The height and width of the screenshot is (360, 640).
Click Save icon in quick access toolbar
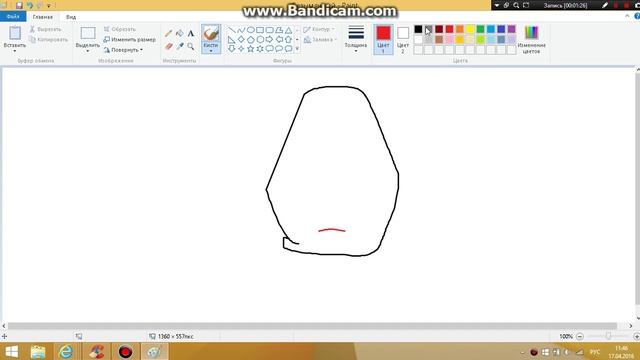pos(19,5)
